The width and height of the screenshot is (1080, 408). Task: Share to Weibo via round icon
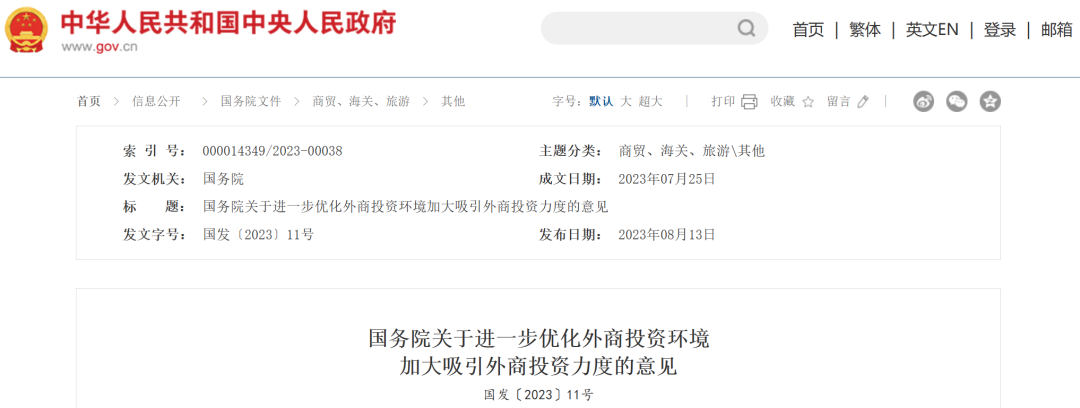pyautogui.click(x=924, y=102)
